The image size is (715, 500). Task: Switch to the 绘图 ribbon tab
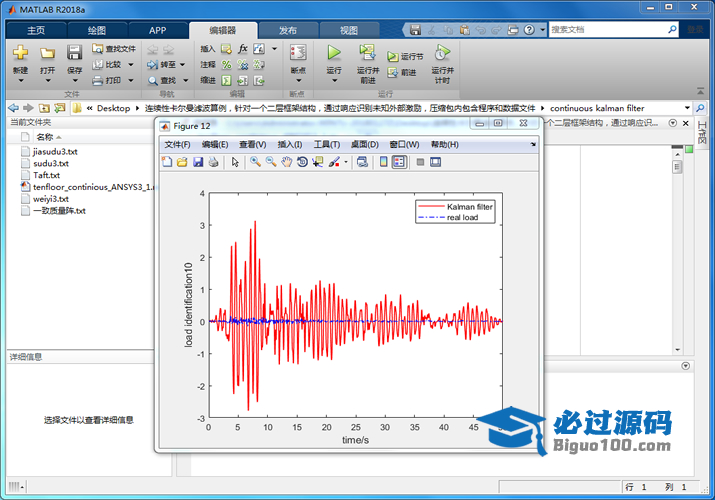pyautogui.click(x=97, y=30)
